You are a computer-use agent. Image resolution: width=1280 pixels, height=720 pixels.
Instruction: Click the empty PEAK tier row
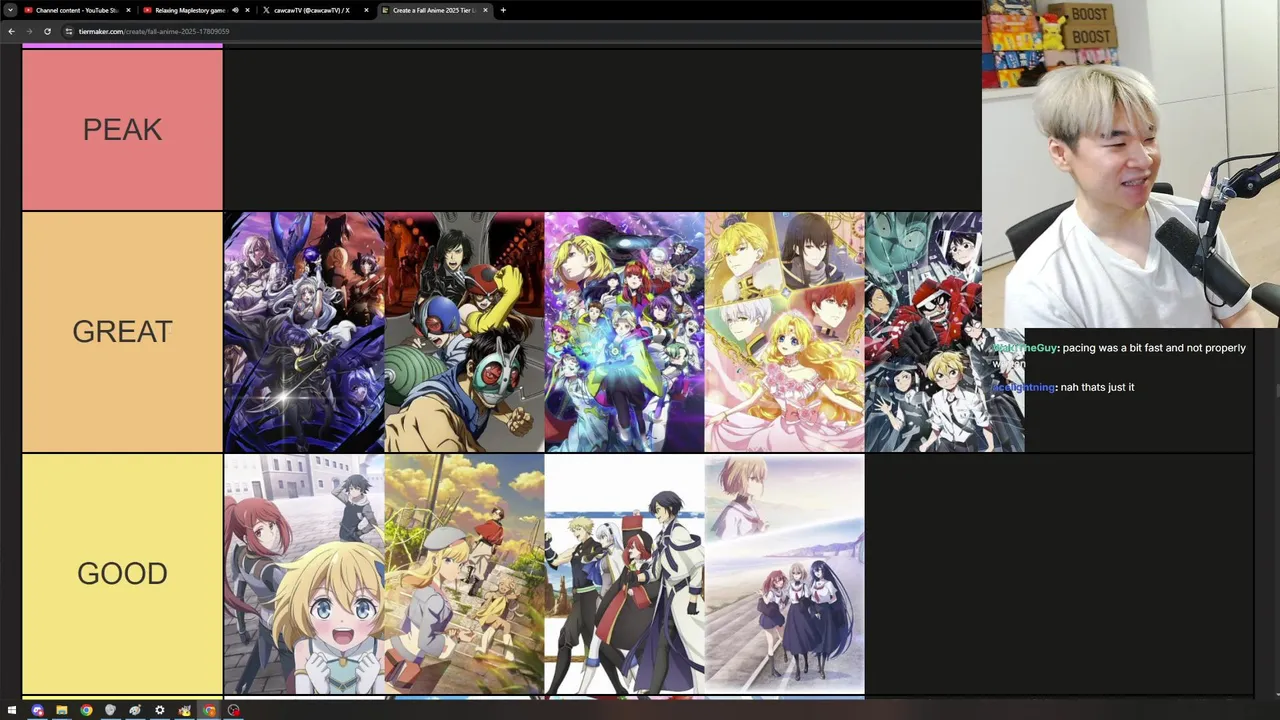603,129
